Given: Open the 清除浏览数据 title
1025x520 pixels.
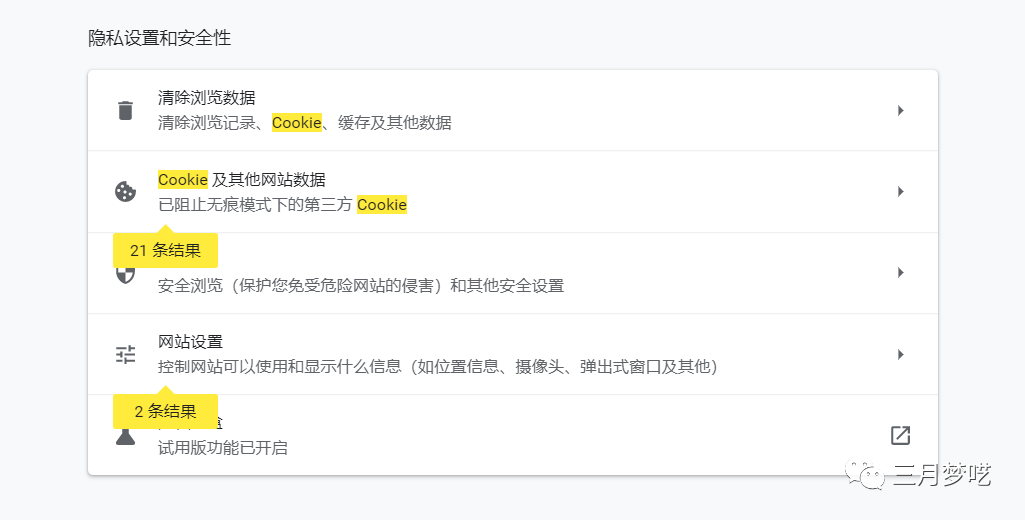Looking at the screenshot, I should 207,98.
